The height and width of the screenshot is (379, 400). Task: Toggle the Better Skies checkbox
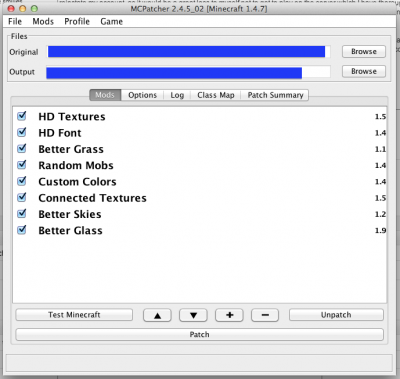pos(22,213)
